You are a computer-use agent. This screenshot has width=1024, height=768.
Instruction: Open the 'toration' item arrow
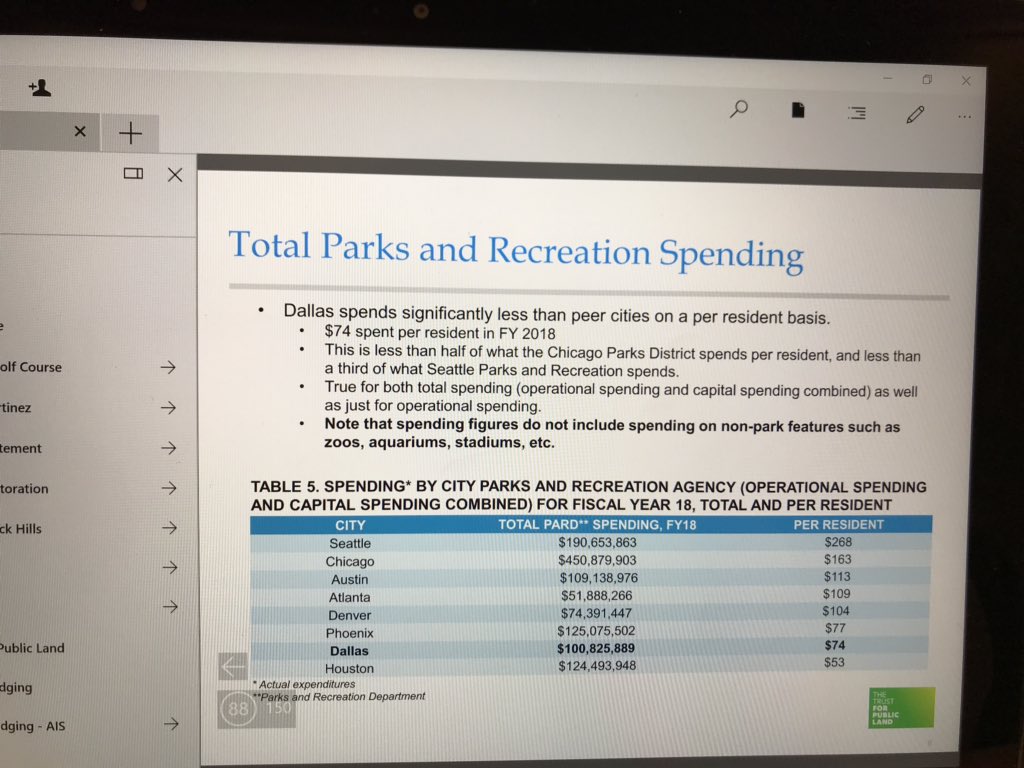pos(169,488)
